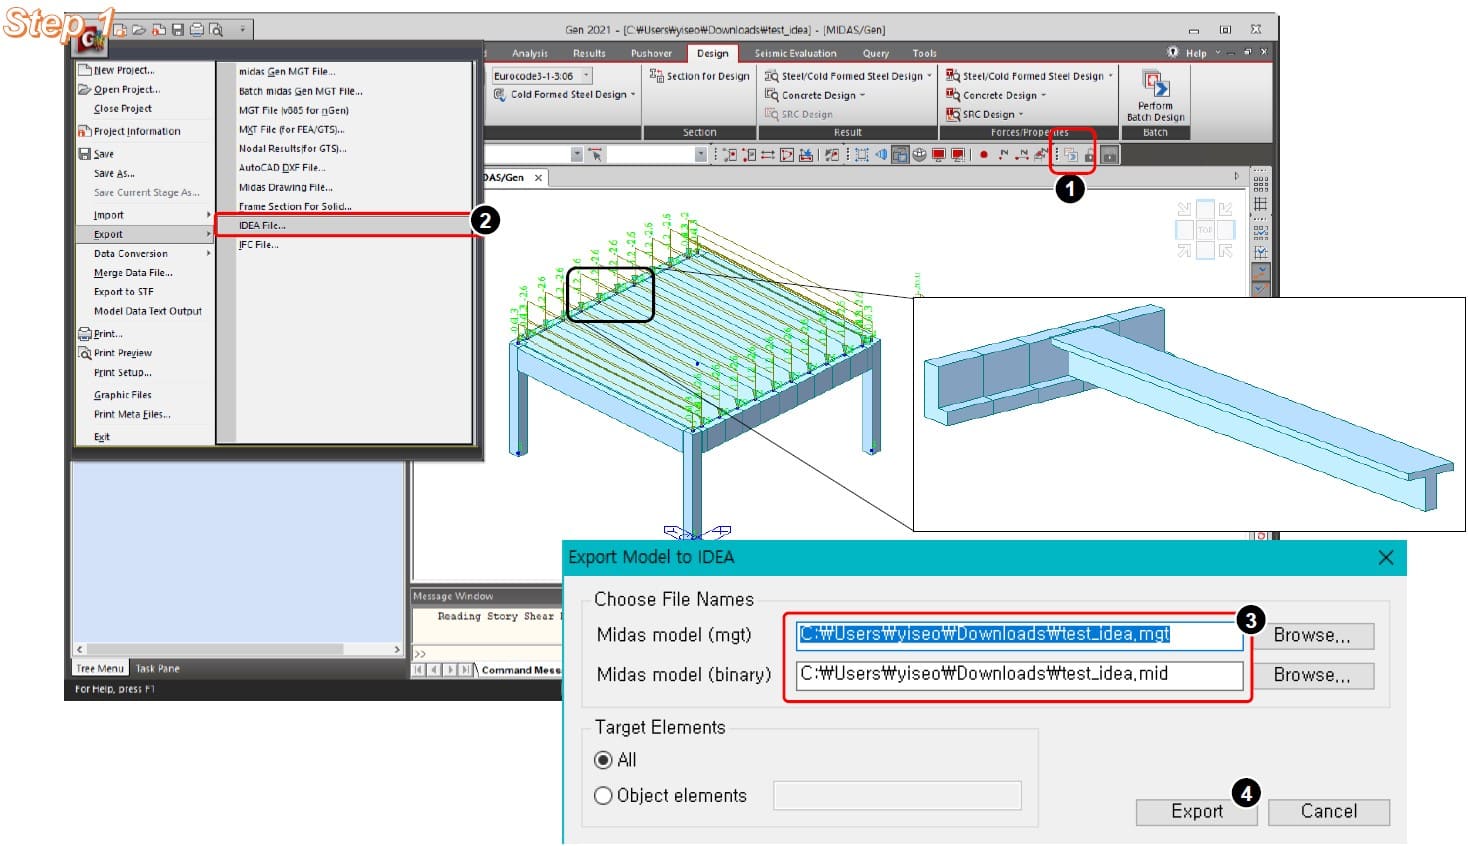1468x846 pixels.
Task: Expand Forces/Properties SRC Design dropdown
Action: [1021, 115]
